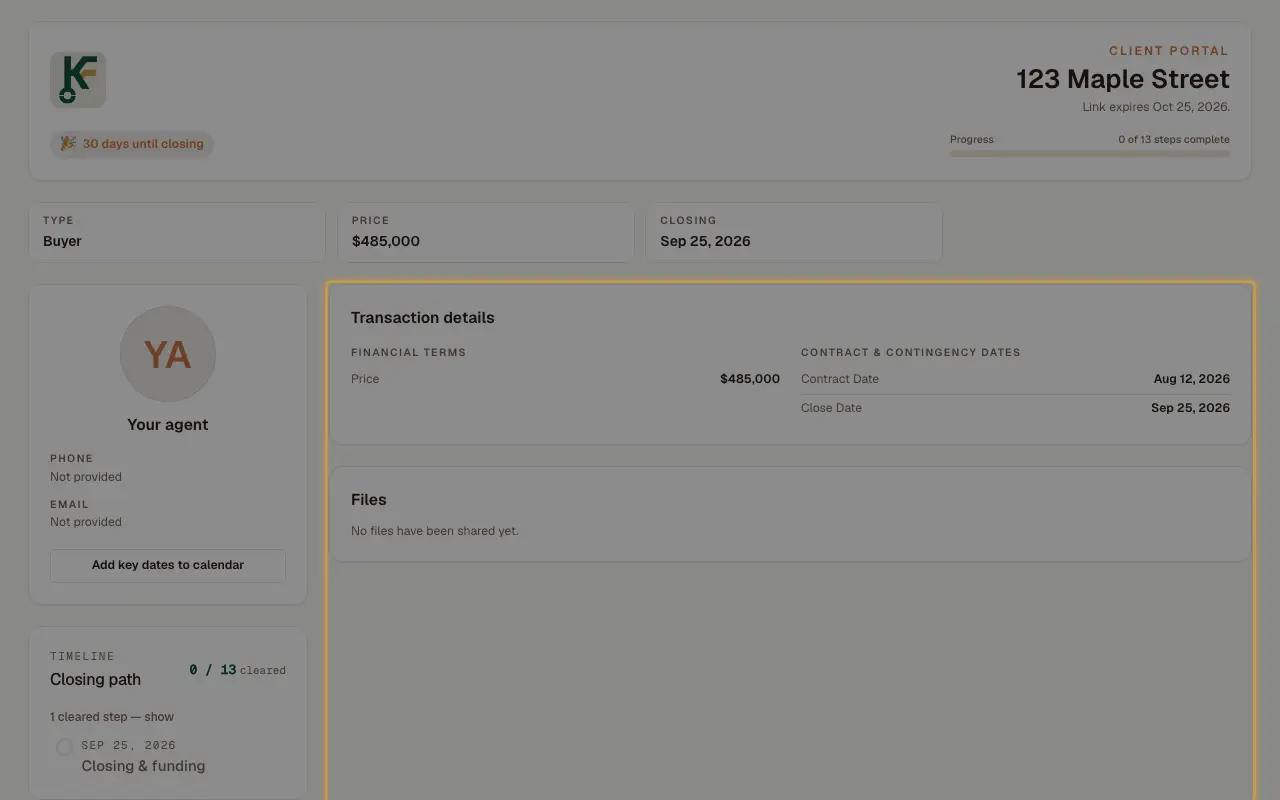Click the '0 of 13 steps complete' label
The width and height of the screenshot is (1280, 800).
coord(1174,140)
